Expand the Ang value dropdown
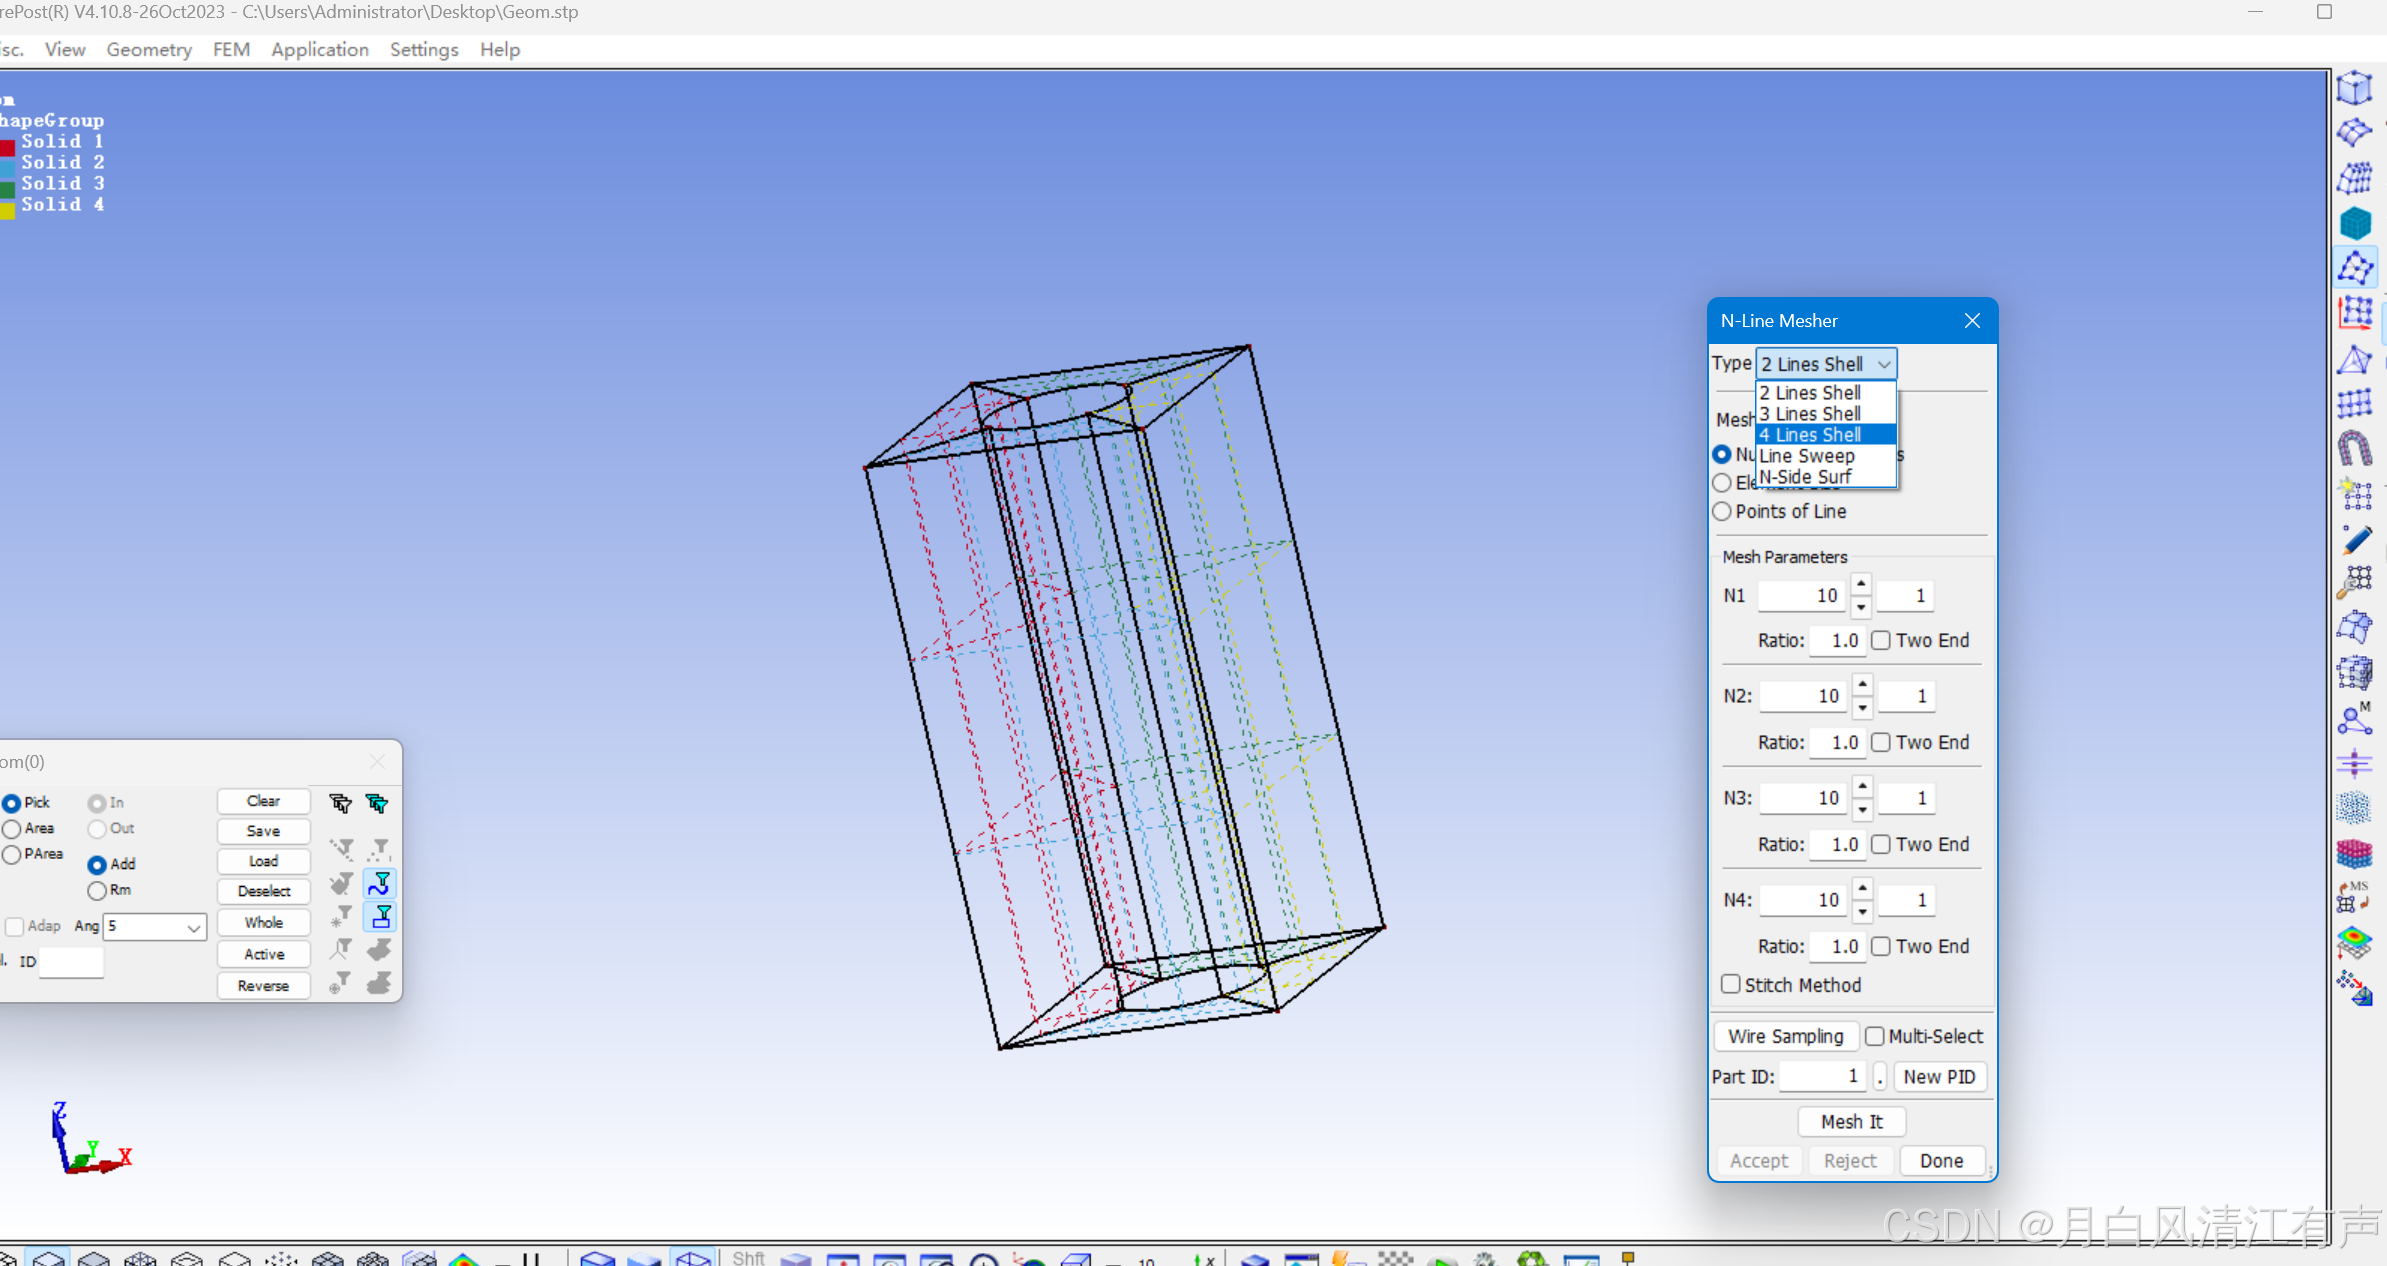 tap(193, 927)
